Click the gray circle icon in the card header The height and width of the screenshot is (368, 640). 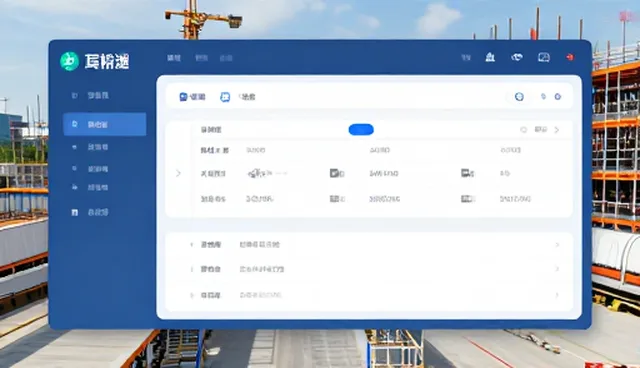(x=523, y=130)
